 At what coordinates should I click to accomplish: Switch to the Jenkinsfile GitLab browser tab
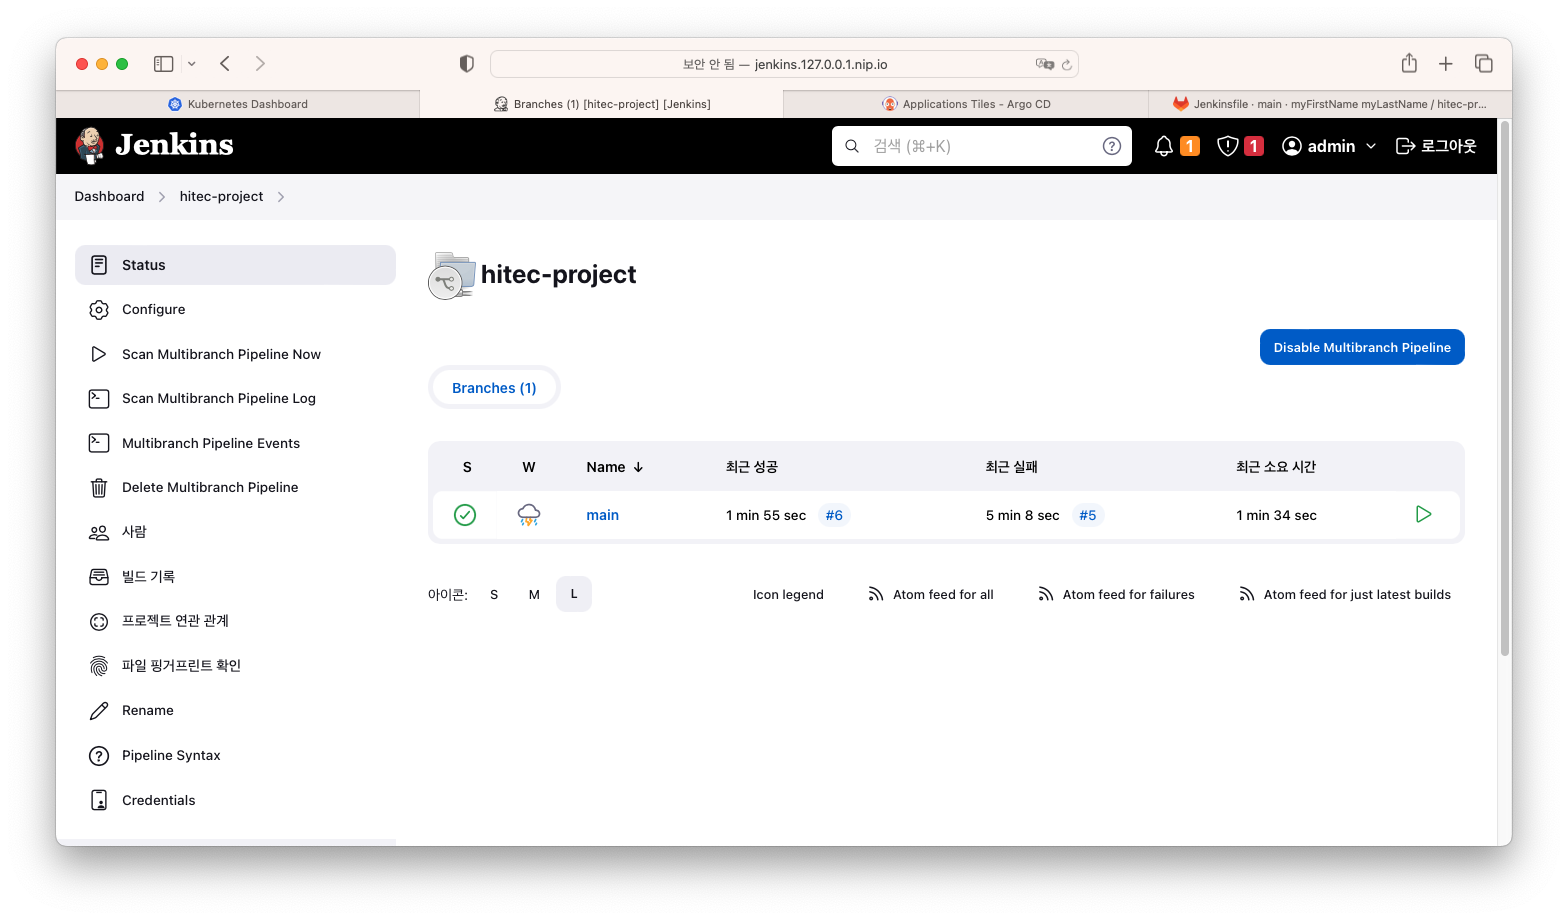(x=1330, y=104)
